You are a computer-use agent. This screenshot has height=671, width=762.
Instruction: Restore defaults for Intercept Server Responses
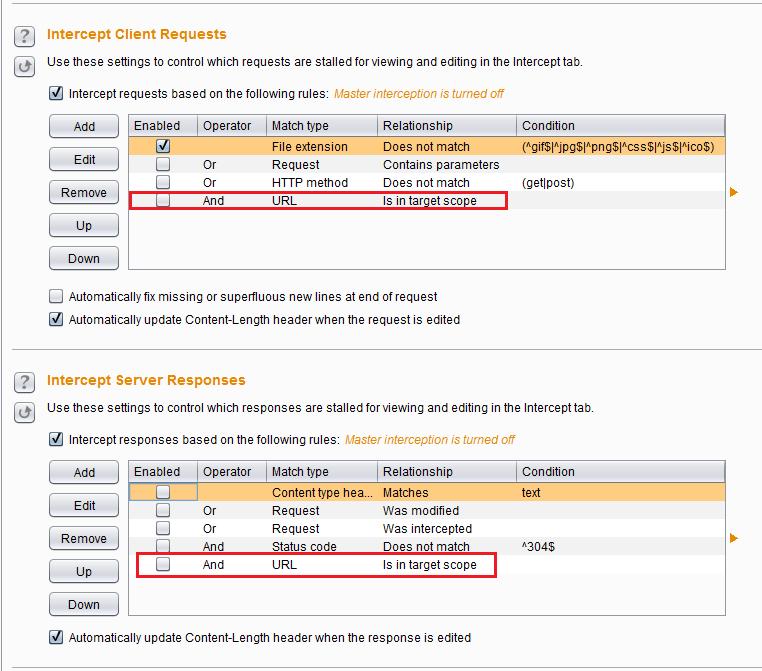tap(24, 413)
